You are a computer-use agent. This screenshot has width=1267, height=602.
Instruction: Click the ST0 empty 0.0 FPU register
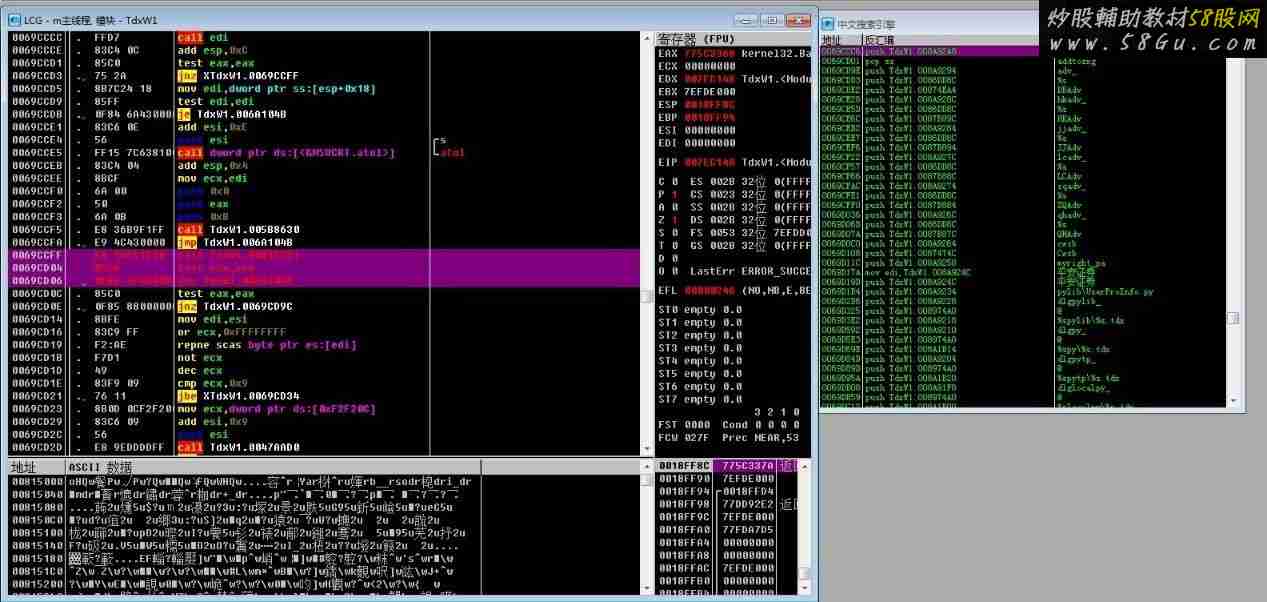(x=700, y=309)
